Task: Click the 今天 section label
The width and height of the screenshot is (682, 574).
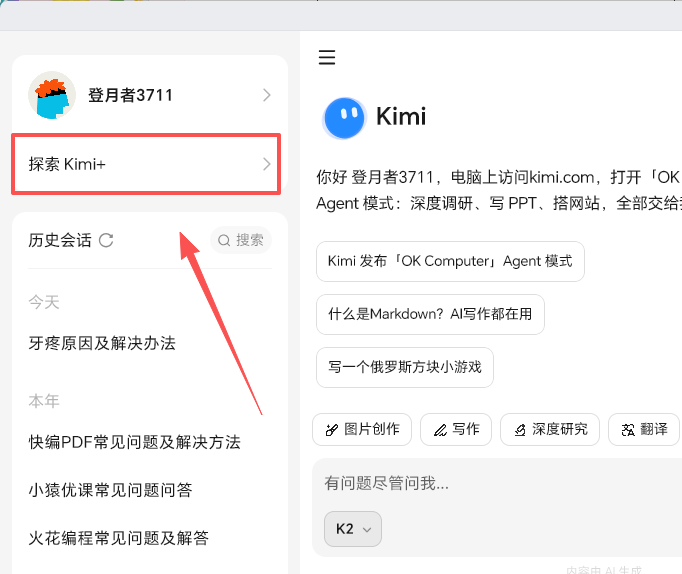Action: (44, 302)
